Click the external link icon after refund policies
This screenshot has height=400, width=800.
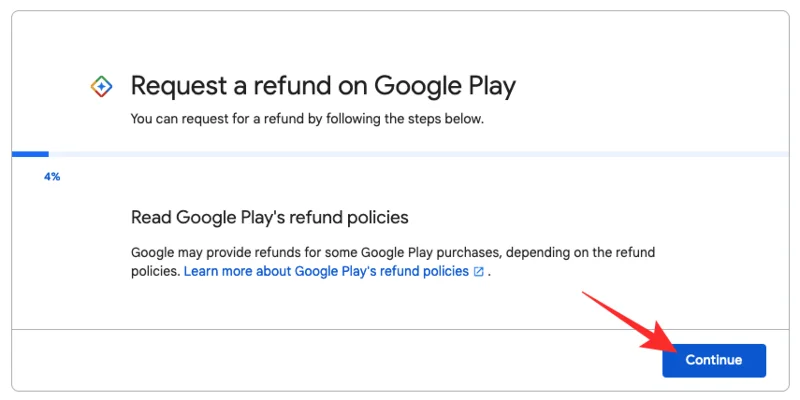tap(479, 272)
